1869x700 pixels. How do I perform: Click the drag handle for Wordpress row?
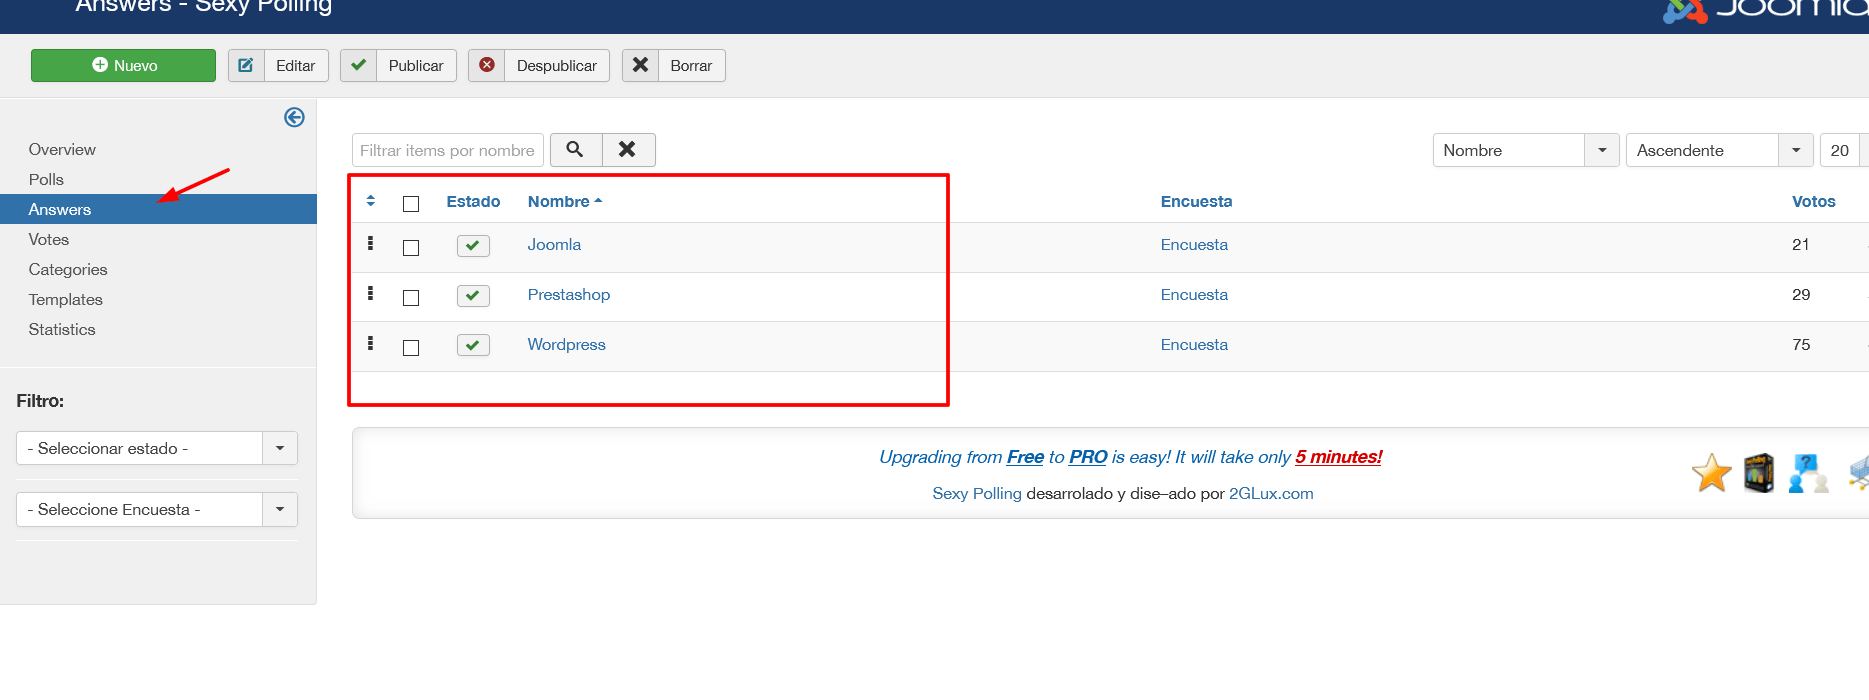coord(370,343)
